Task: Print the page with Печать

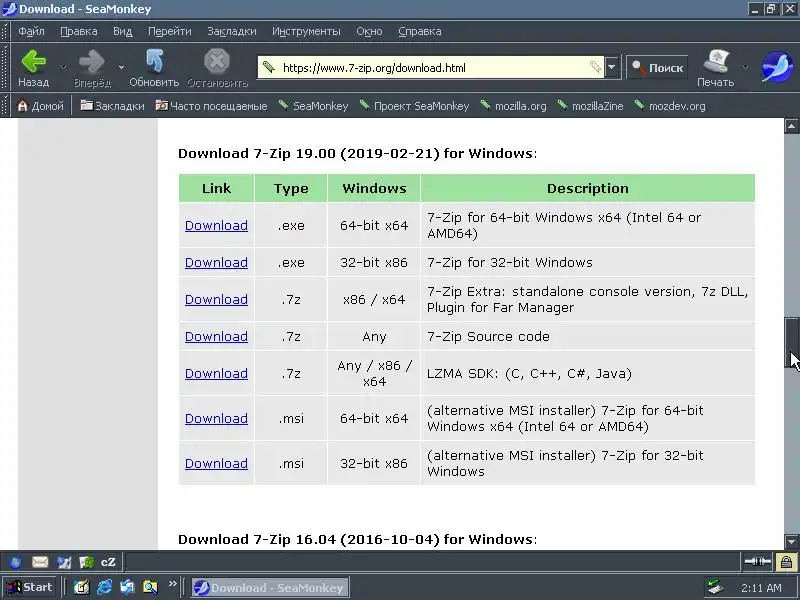Action: 715,67
